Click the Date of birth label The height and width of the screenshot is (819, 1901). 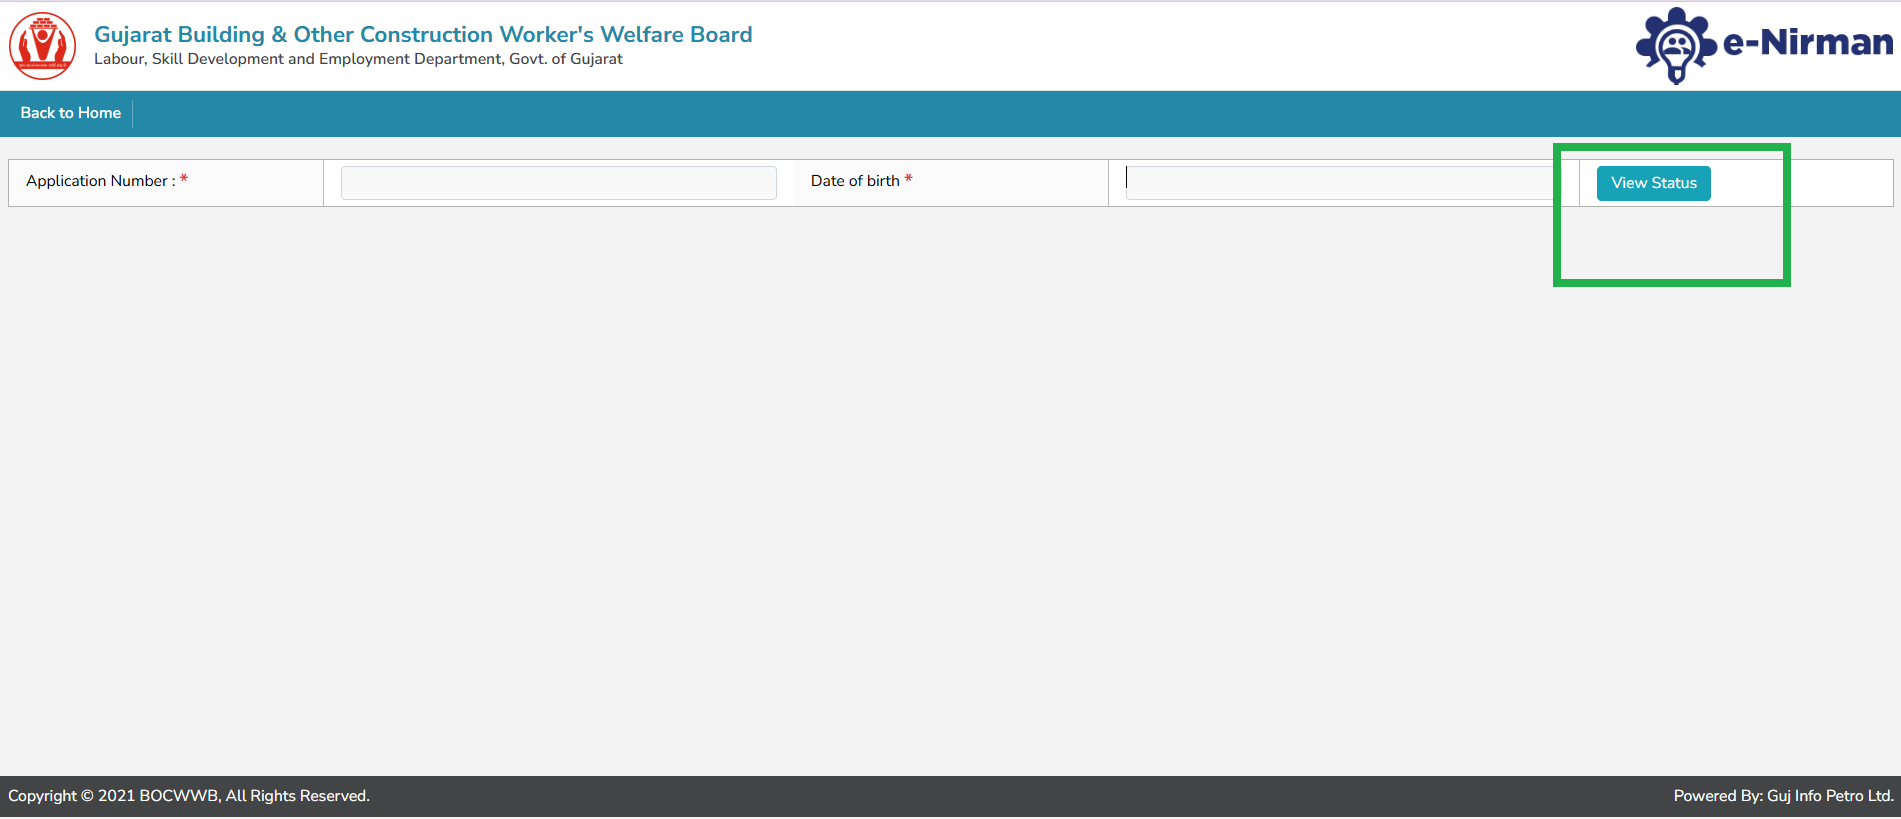[855, 181]
